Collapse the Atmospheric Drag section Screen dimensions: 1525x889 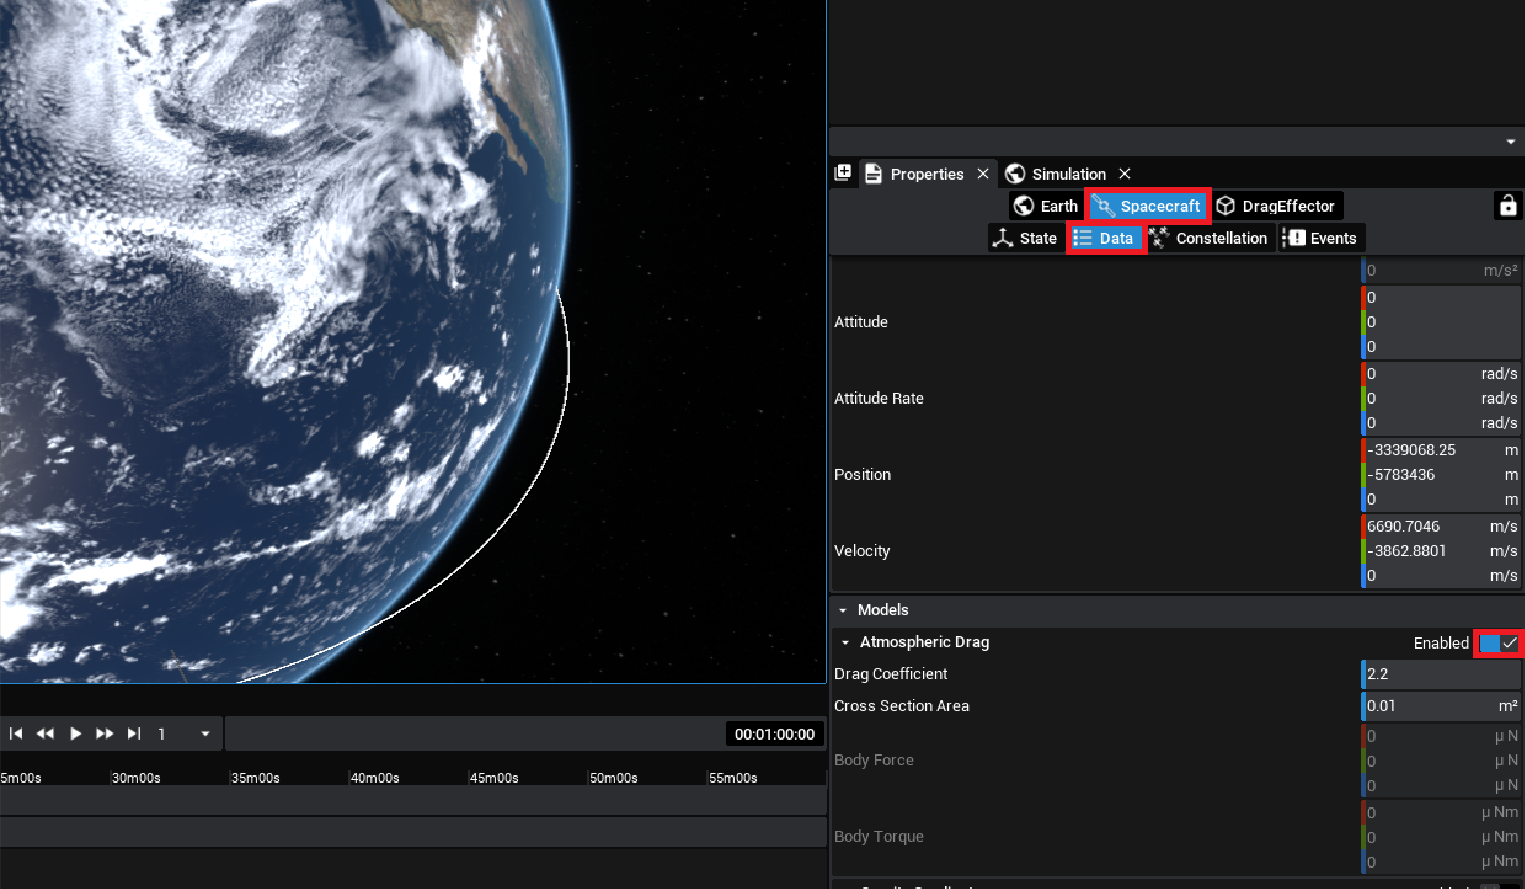tap(846, 643)
